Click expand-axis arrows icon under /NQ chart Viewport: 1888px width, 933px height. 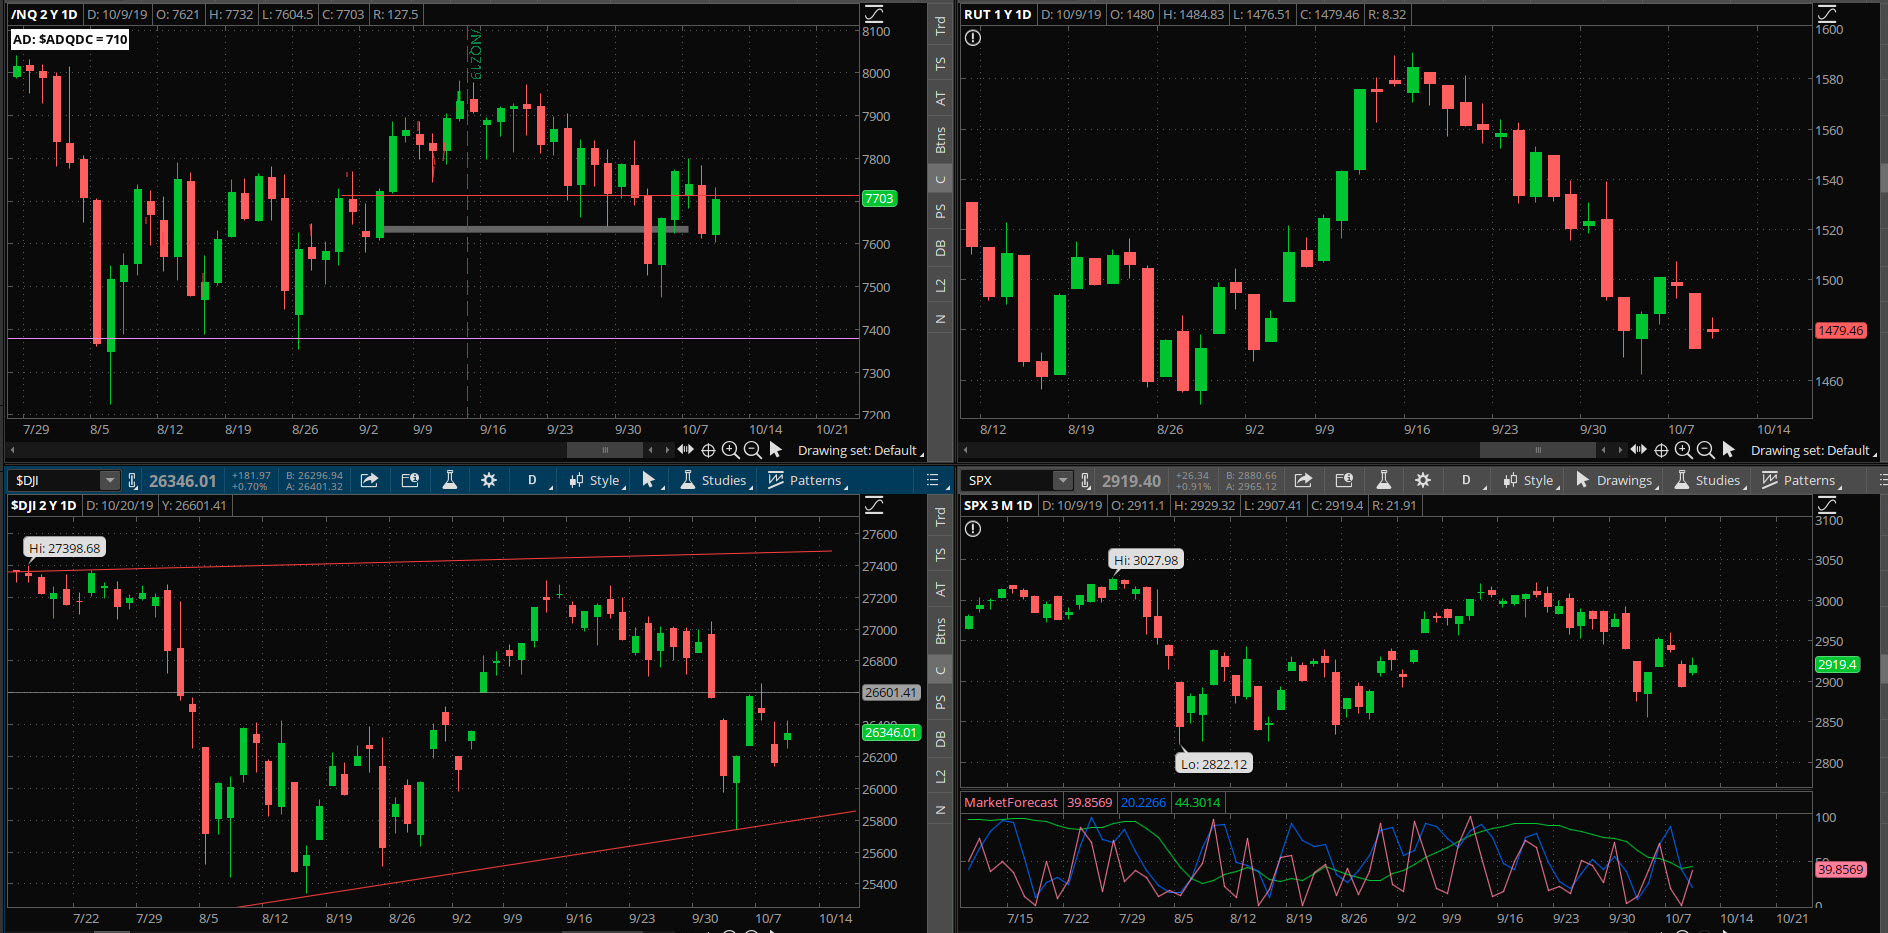click(685, 450)
